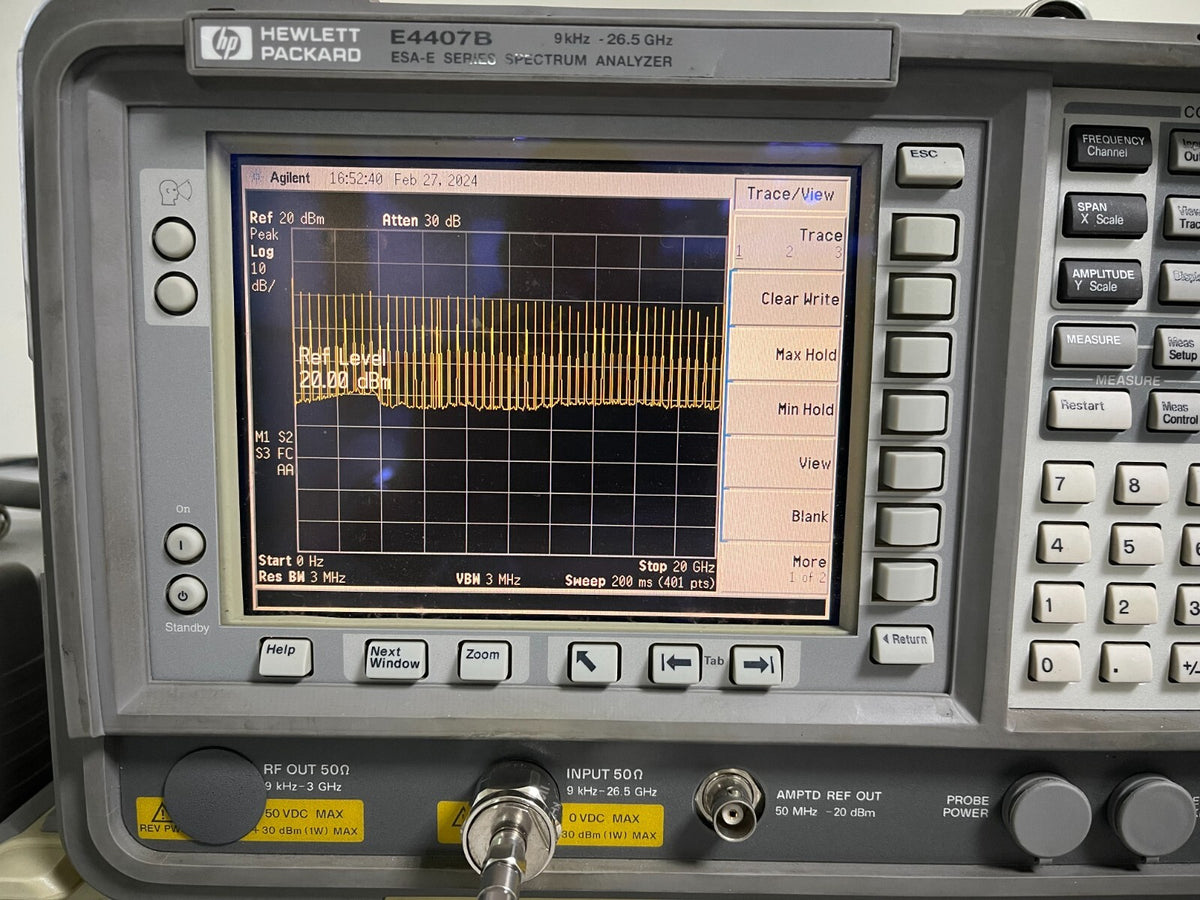Tap number key 8 on keypad

(1141, 485)
